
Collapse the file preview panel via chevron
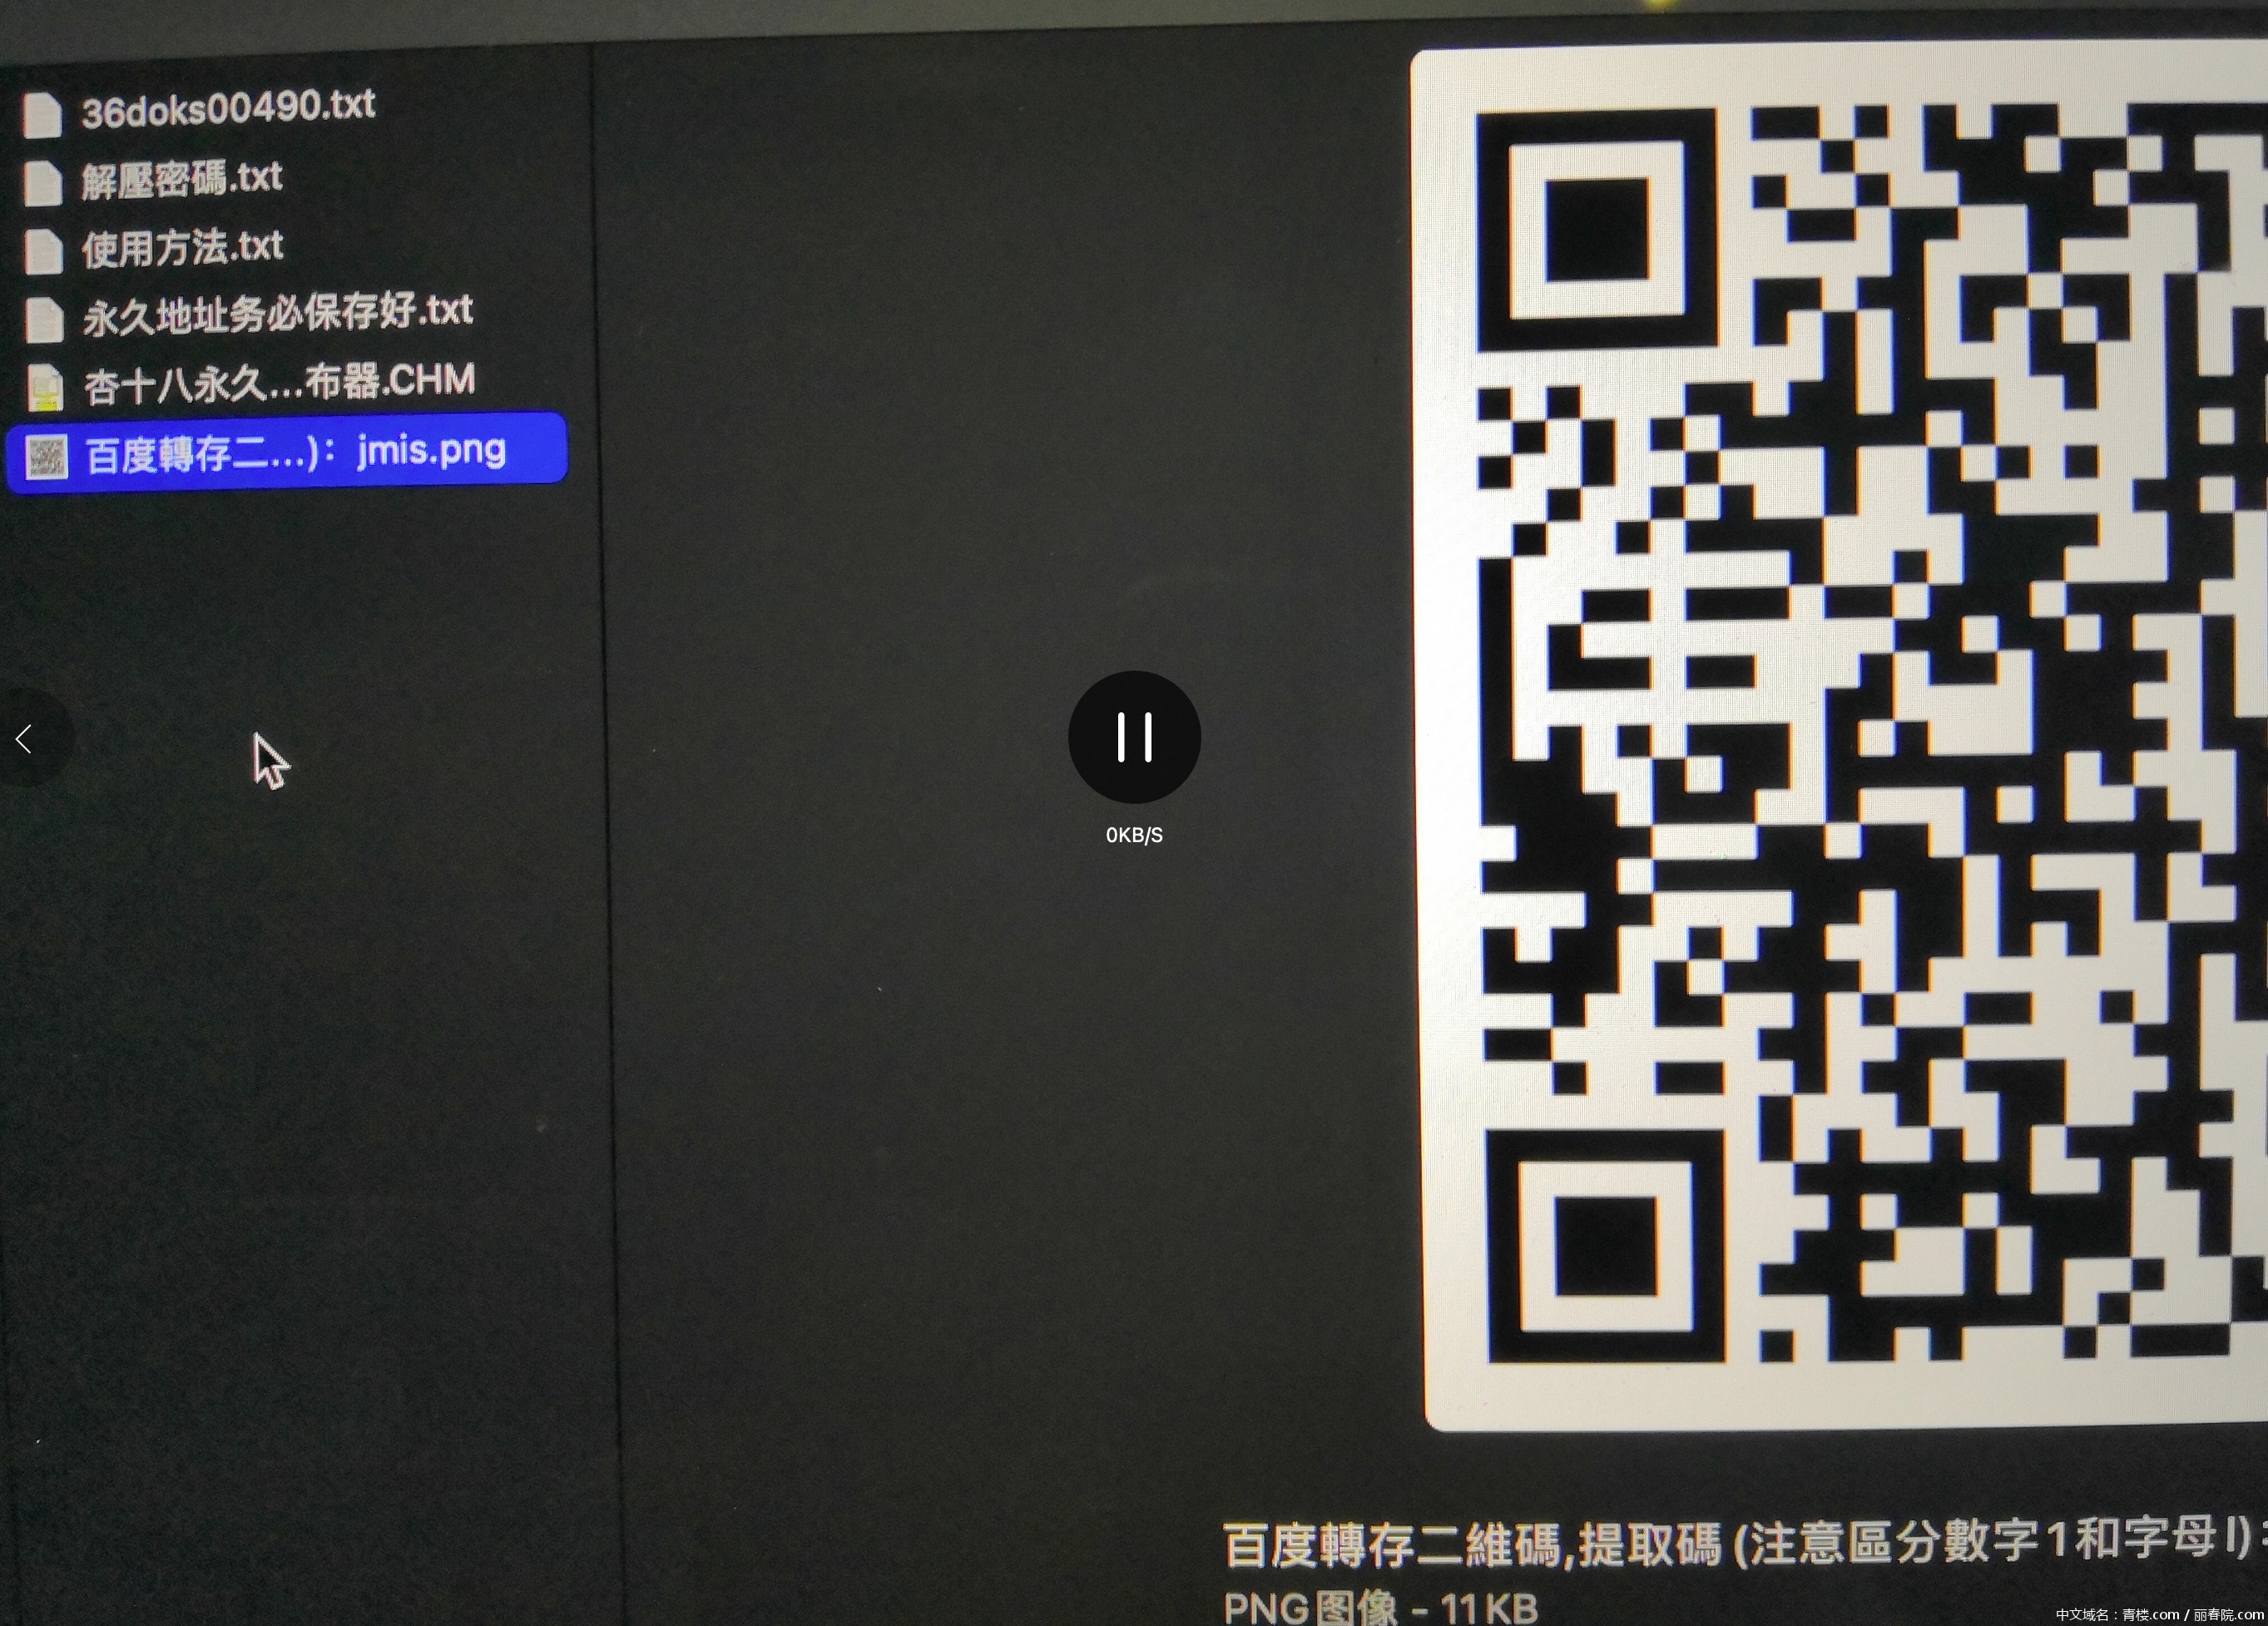[24, 738]
